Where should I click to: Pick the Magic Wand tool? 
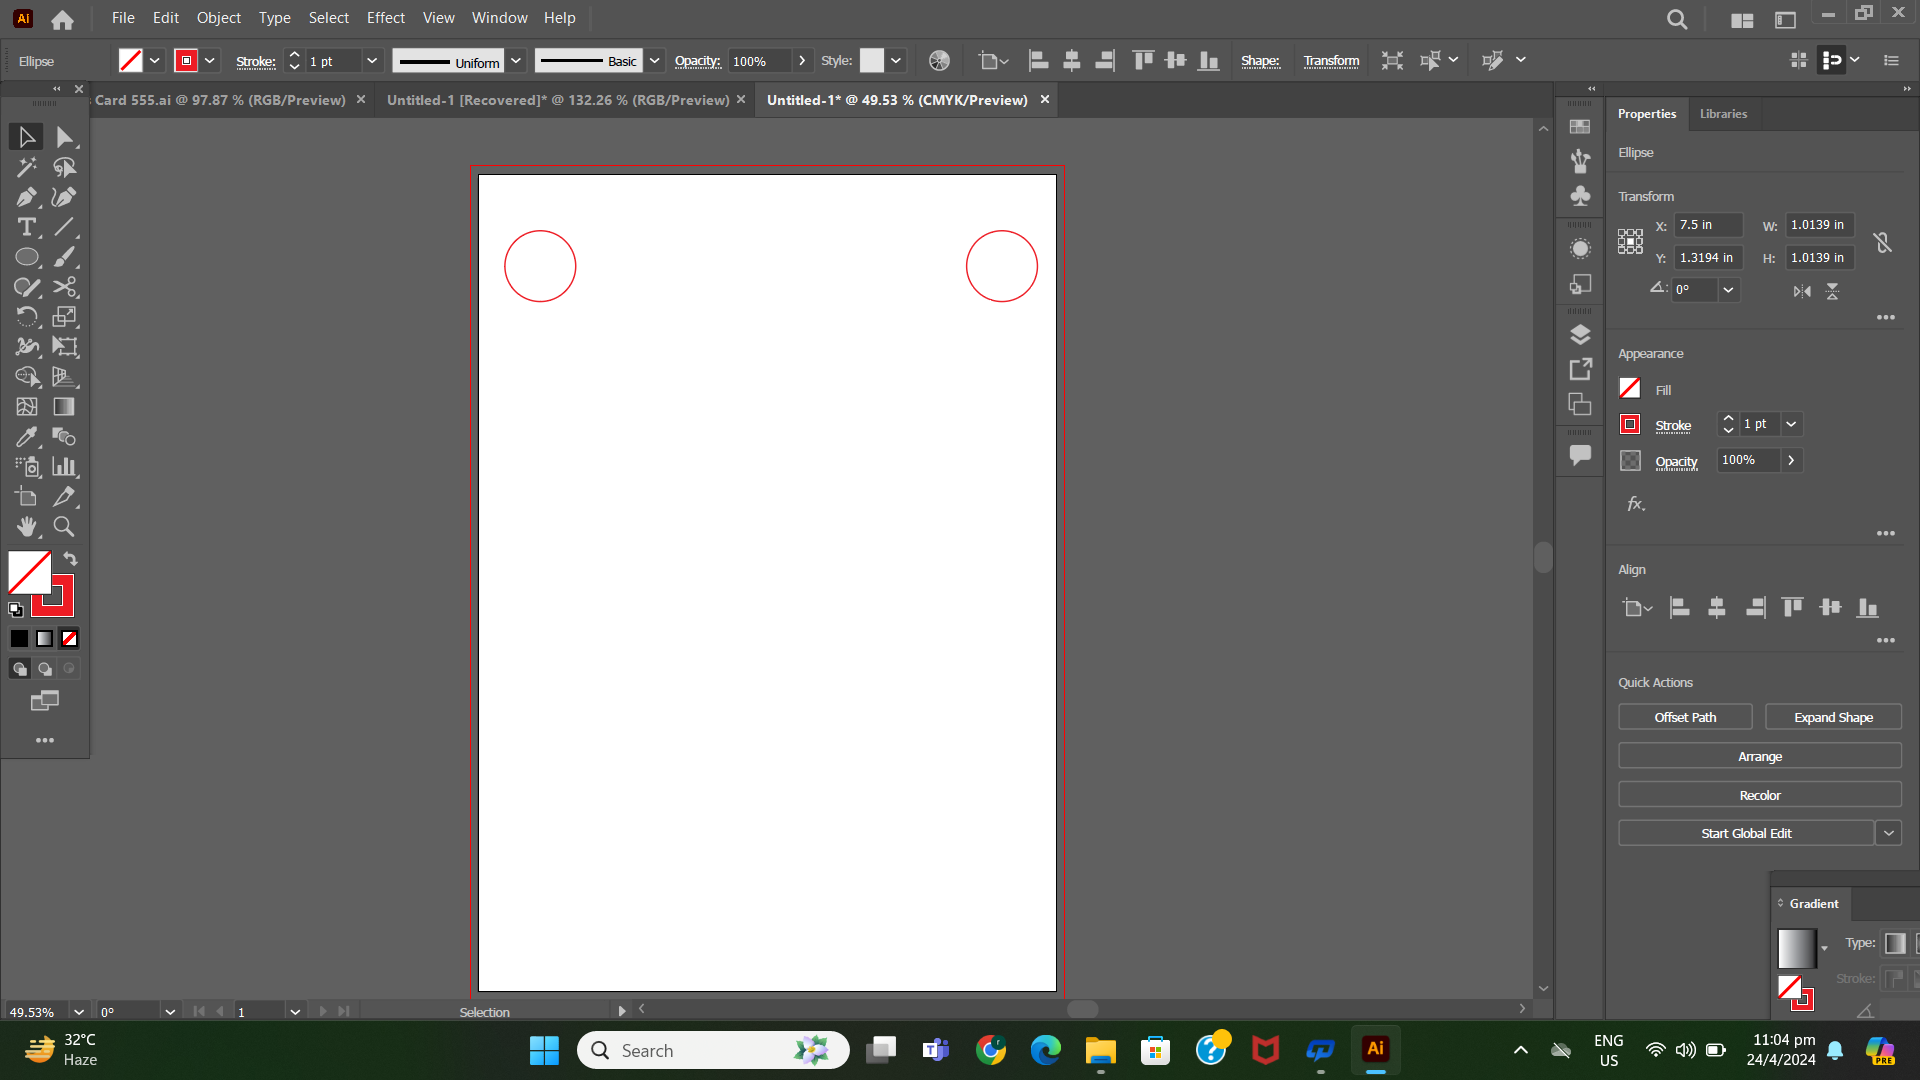(27, 167)
